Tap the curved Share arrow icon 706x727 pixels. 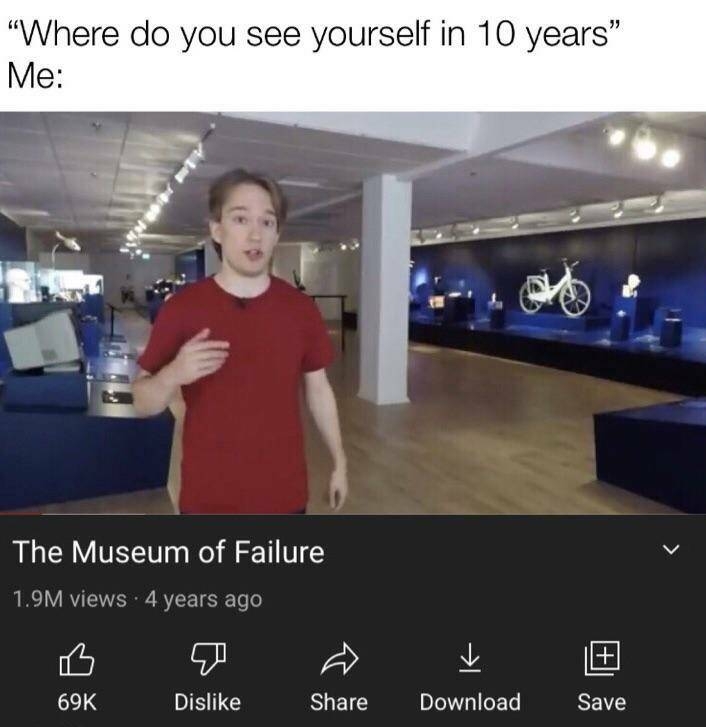tap(339, 658)
